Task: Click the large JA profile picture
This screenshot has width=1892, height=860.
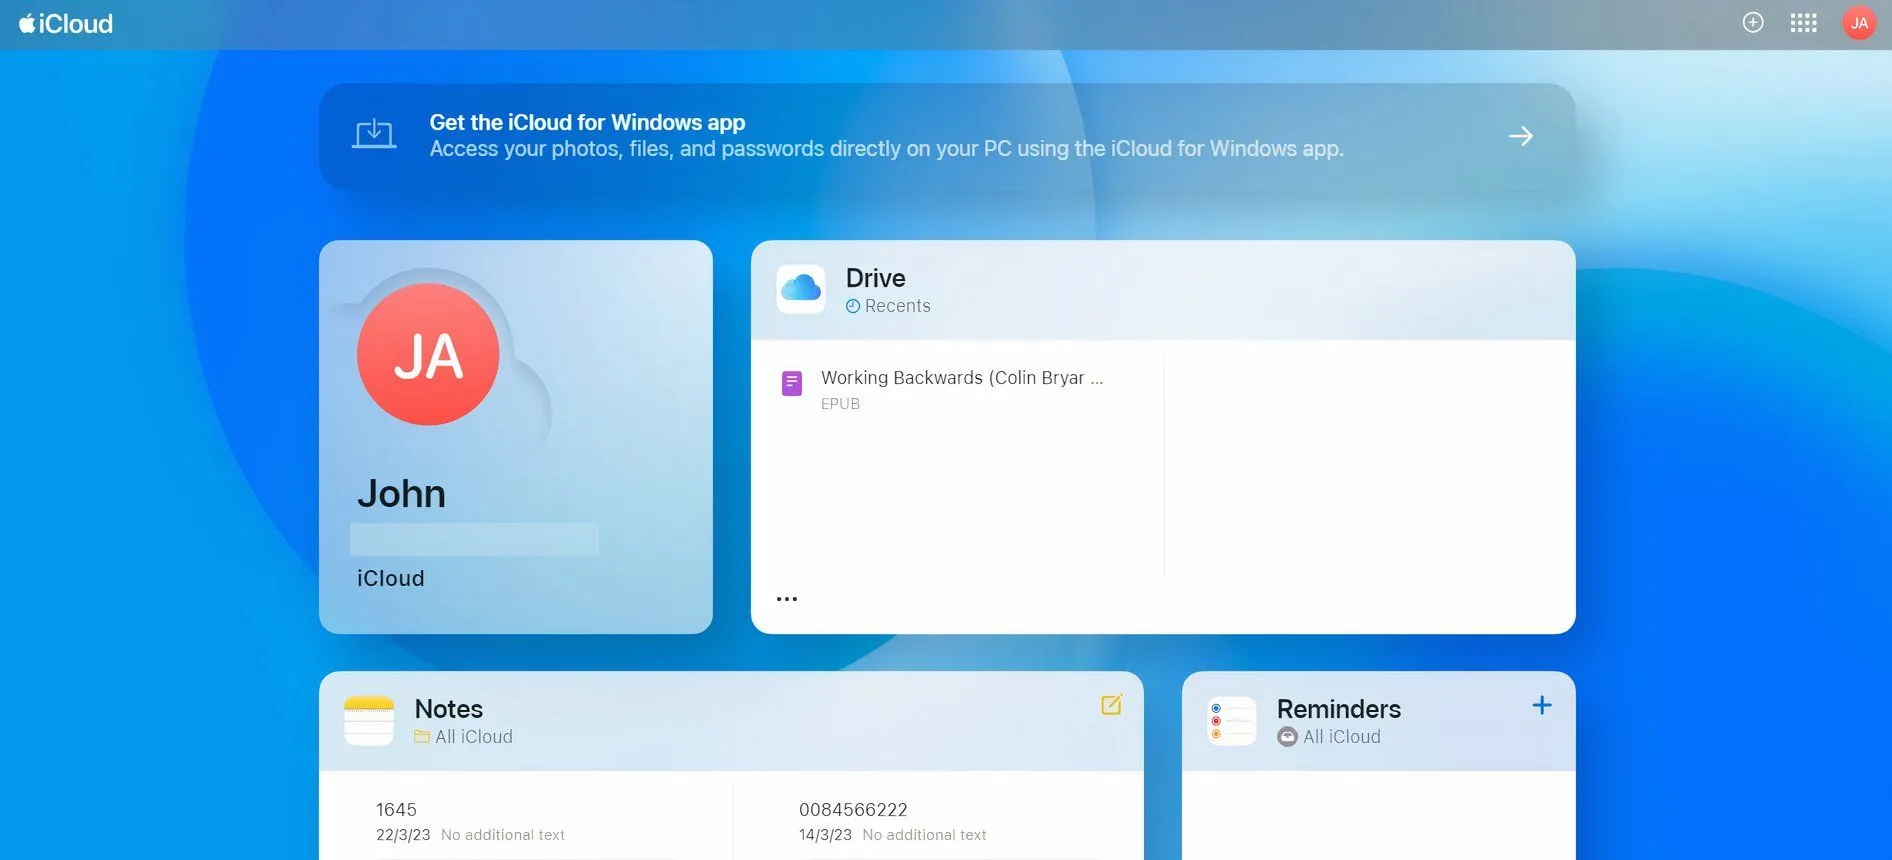Action: (x=428, y=354)
